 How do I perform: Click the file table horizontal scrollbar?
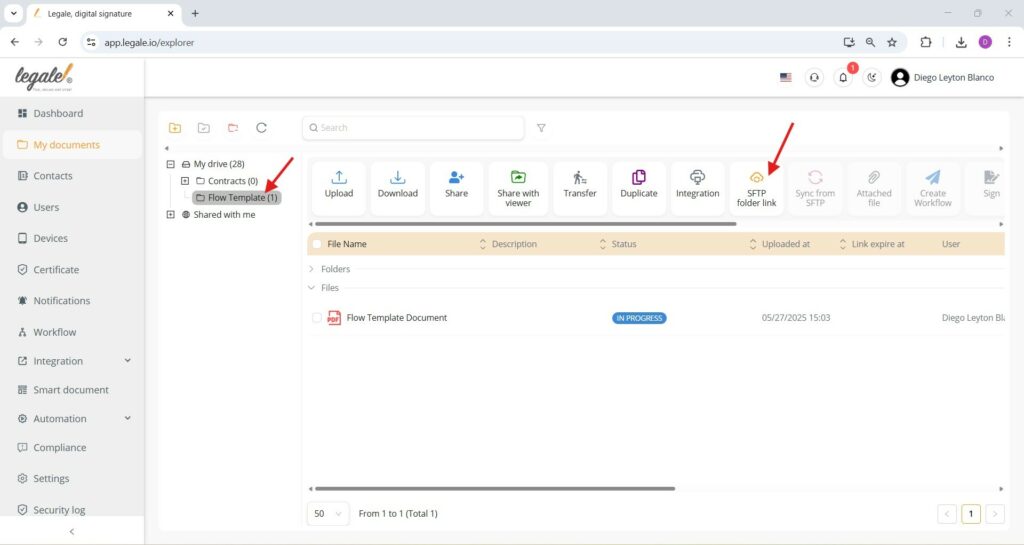click(x=495, y=489)
